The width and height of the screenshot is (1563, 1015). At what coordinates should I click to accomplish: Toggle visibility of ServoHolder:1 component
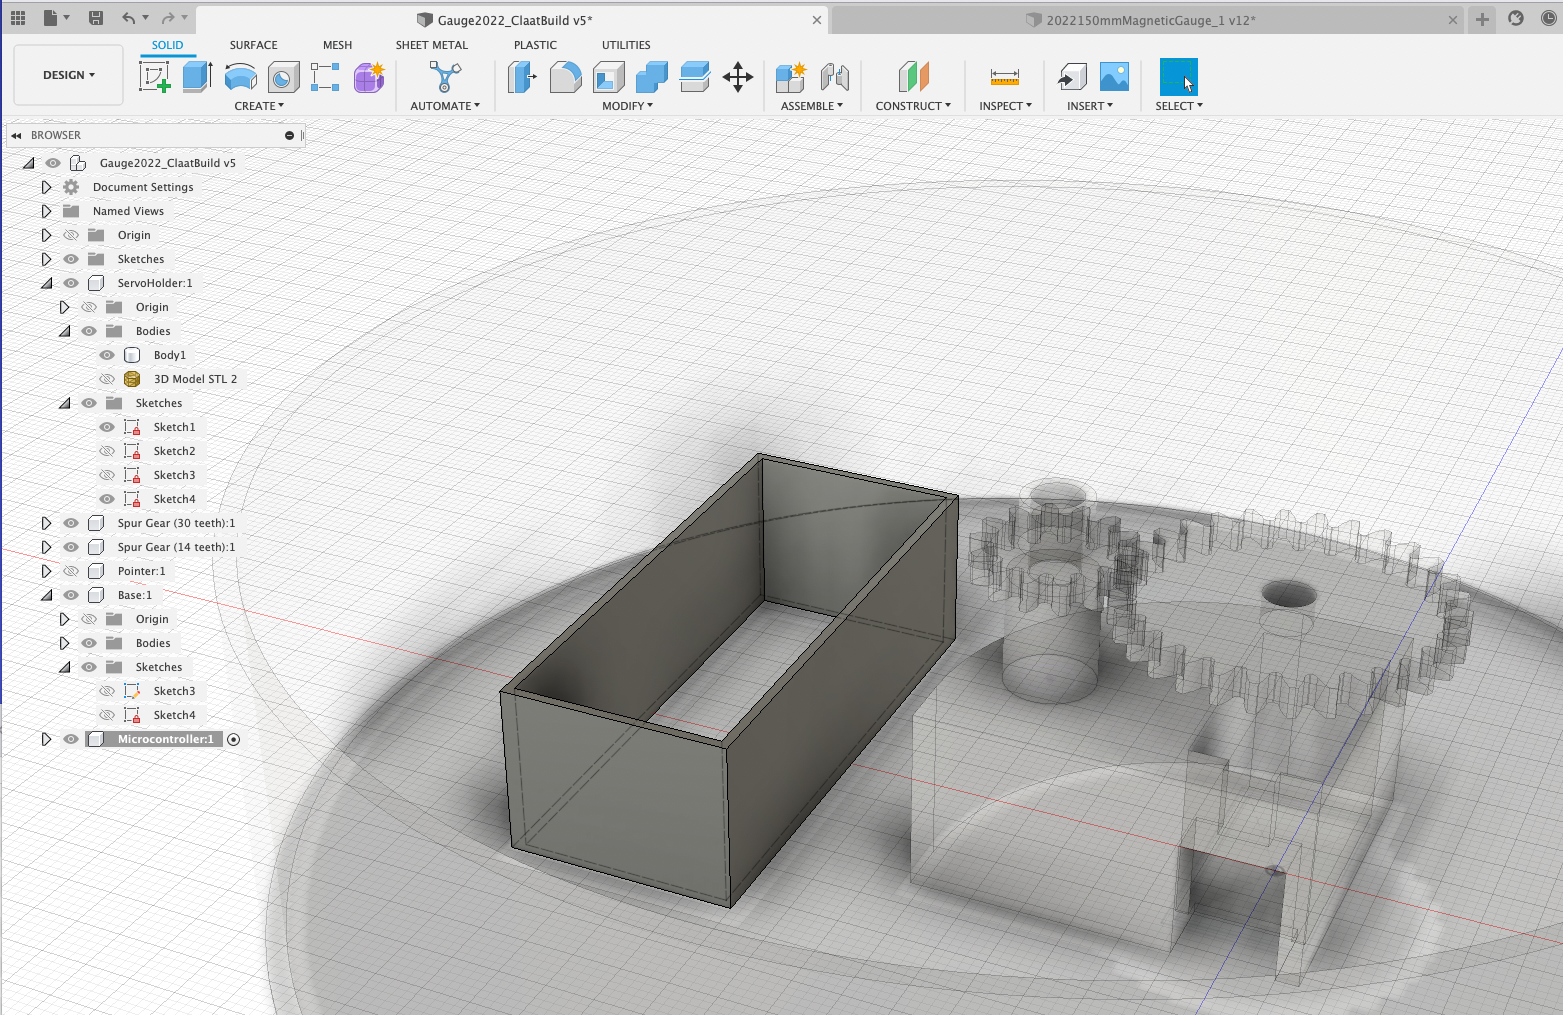tap(71, 283)
